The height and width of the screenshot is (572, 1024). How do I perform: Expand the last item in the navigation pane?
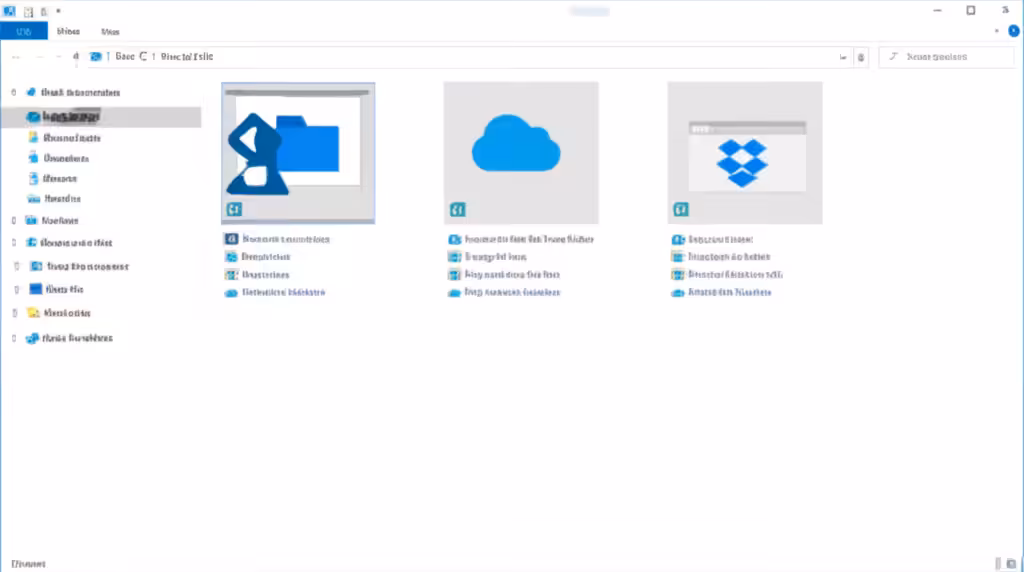tap(14, 338)
